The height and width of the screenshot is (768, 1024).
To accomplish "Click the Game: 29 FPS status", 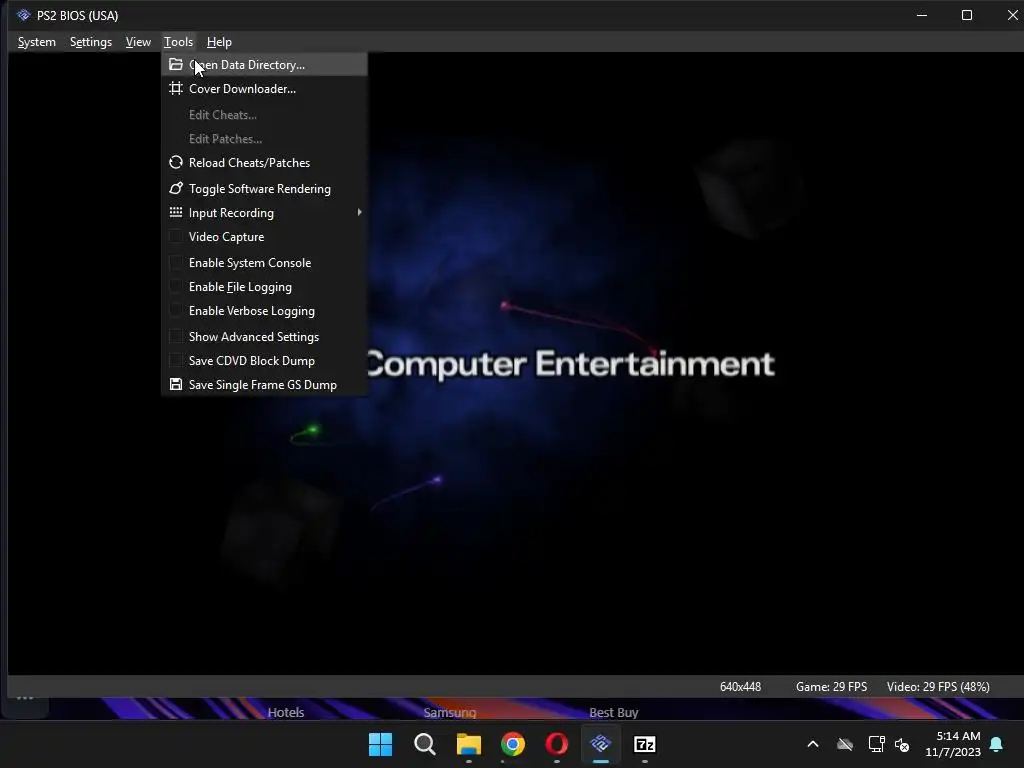I will point(831,686).
